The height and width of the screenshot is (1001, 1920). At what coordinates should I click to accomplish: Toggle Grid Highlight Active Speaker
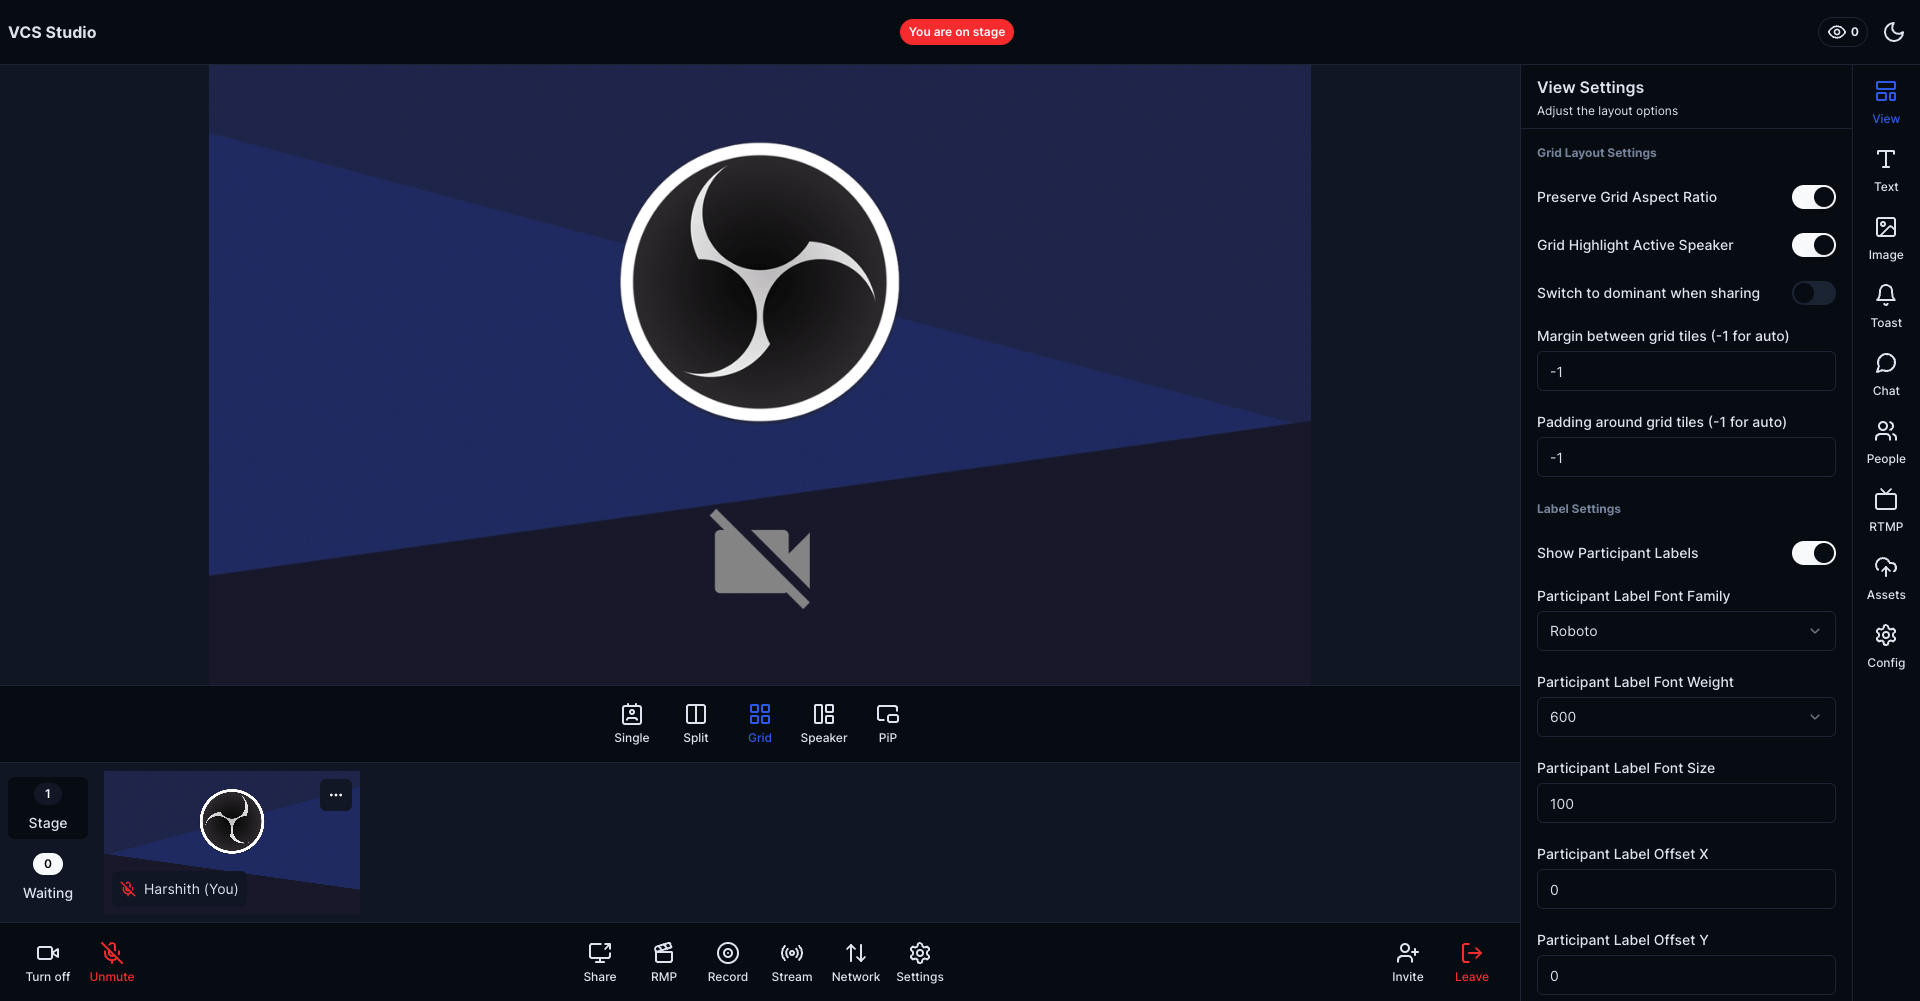click(x=1813, y=245)
